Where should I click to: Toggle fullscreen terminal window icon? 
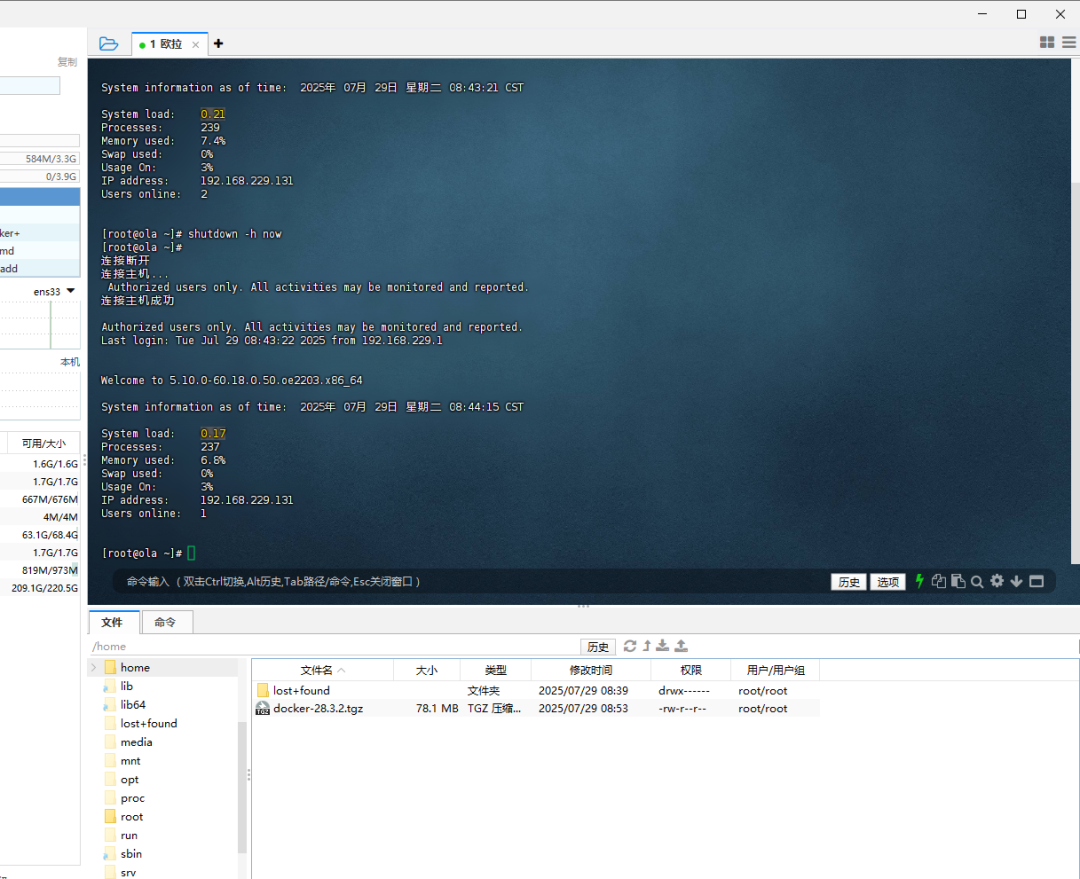point(1036,581)
